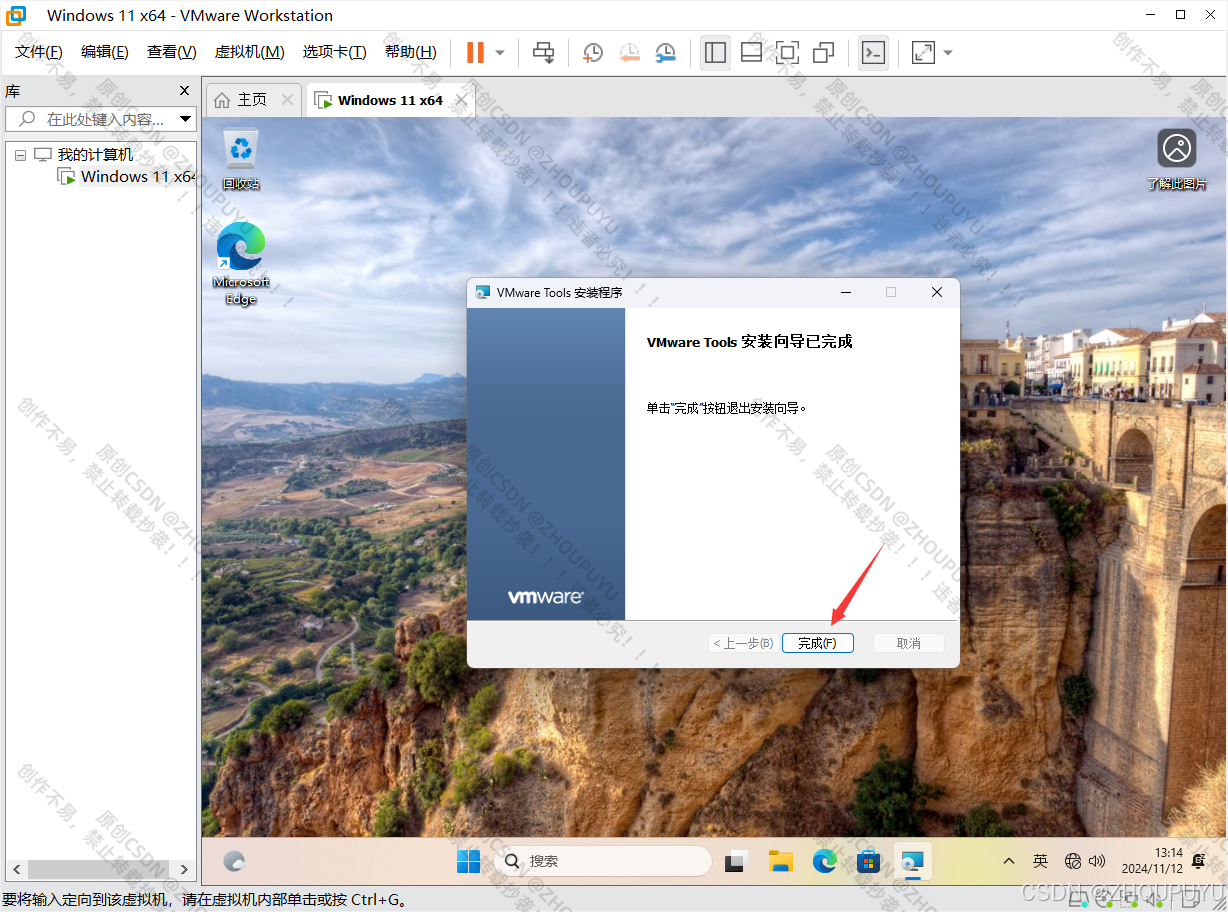Open the 虚拟机(M) menu

coord(249,52)
